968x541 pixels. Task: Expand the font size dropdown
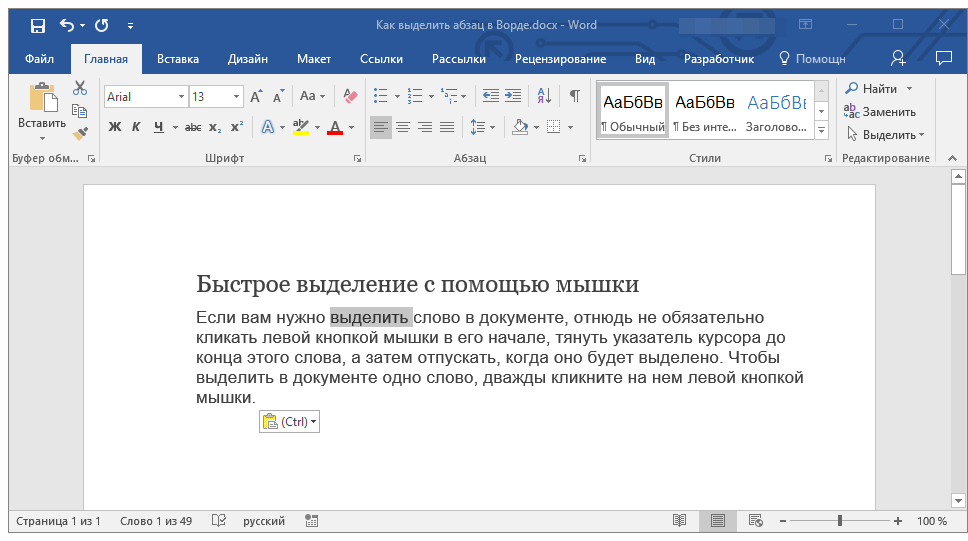coord(237,97)
